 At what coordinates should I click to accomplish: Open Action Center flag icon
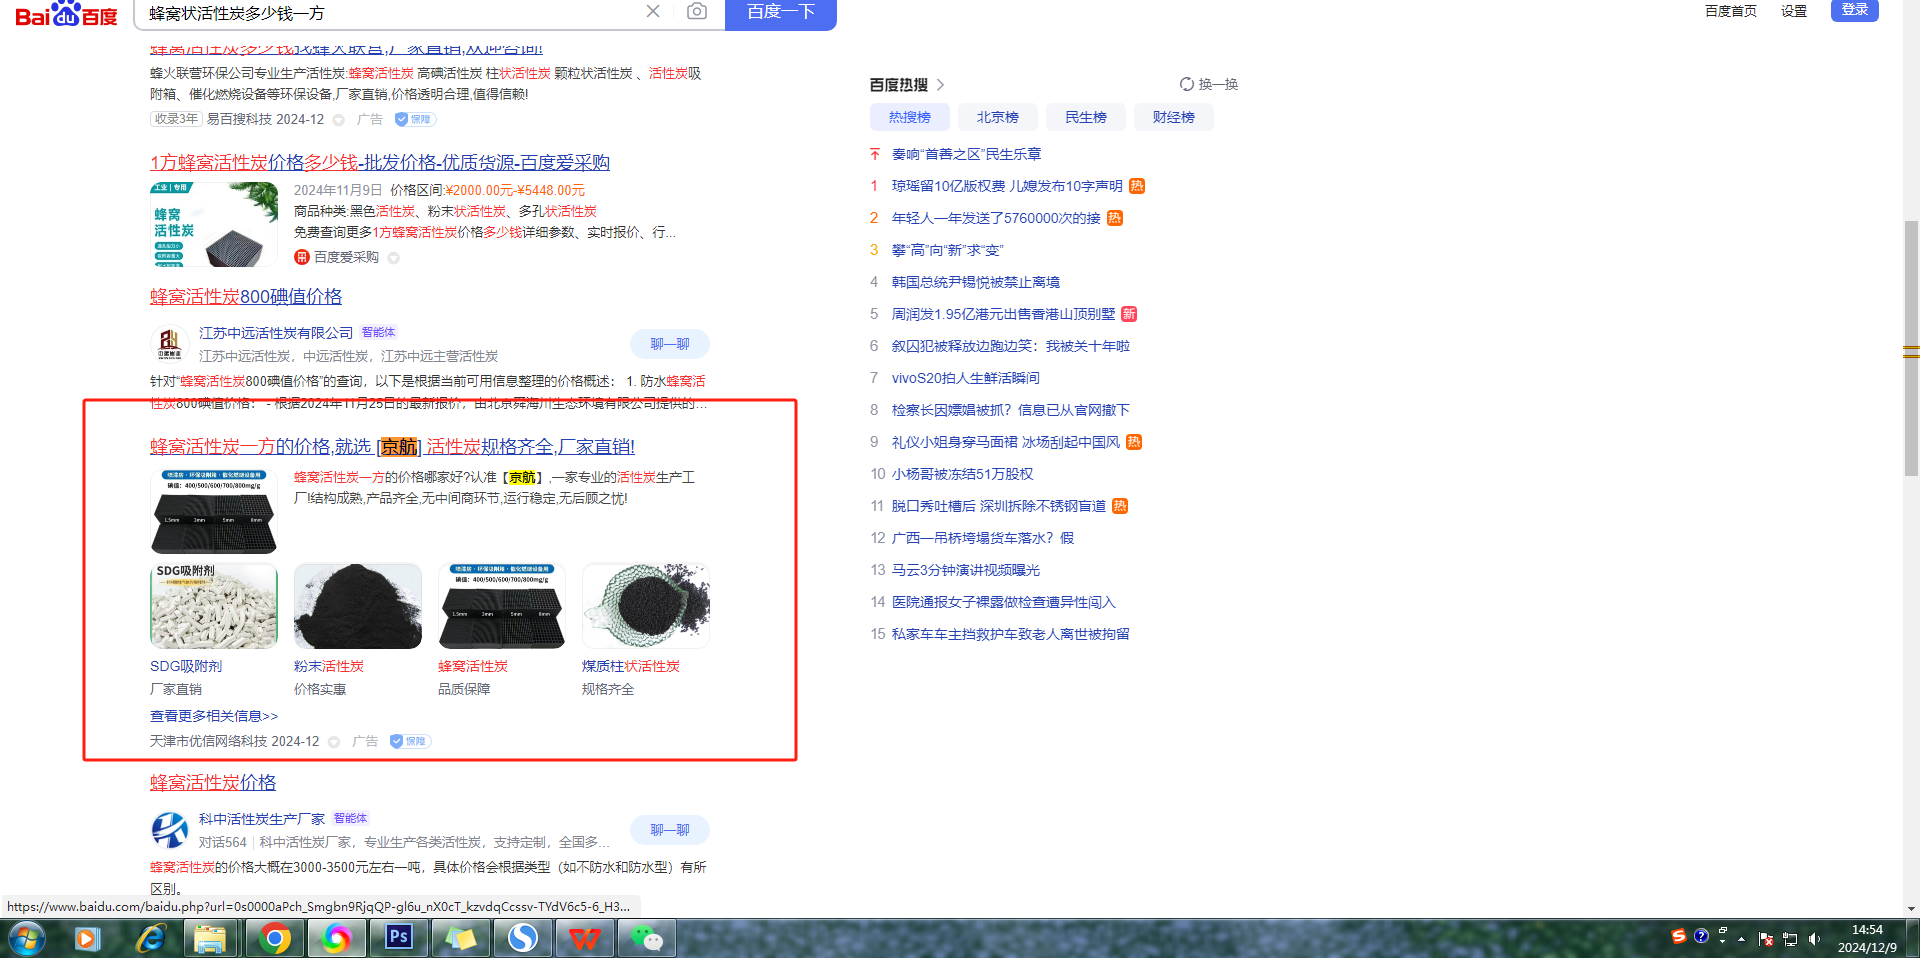click(1766, 939)
